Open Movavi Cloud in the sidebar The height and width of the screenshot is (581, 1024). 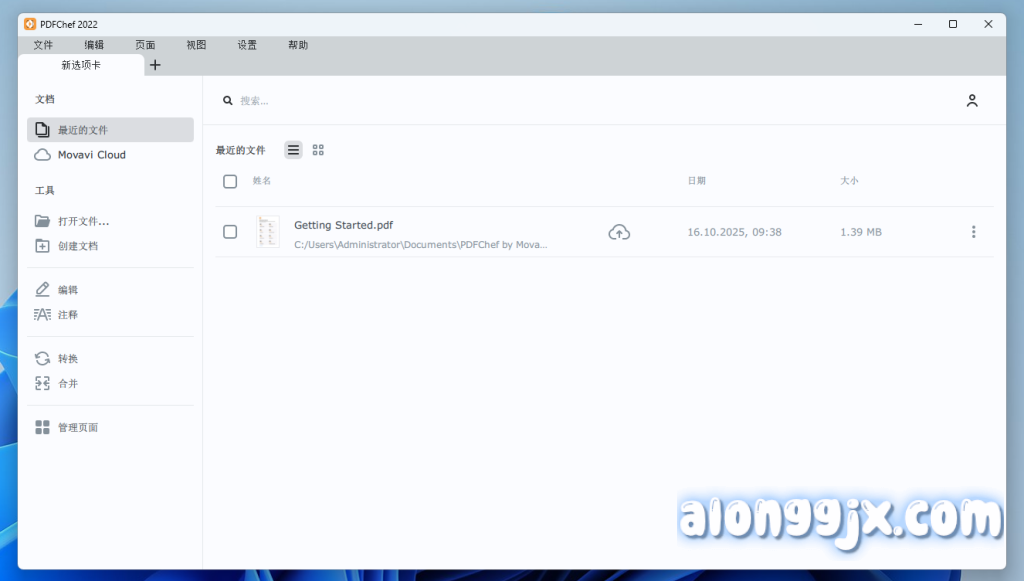91,155
